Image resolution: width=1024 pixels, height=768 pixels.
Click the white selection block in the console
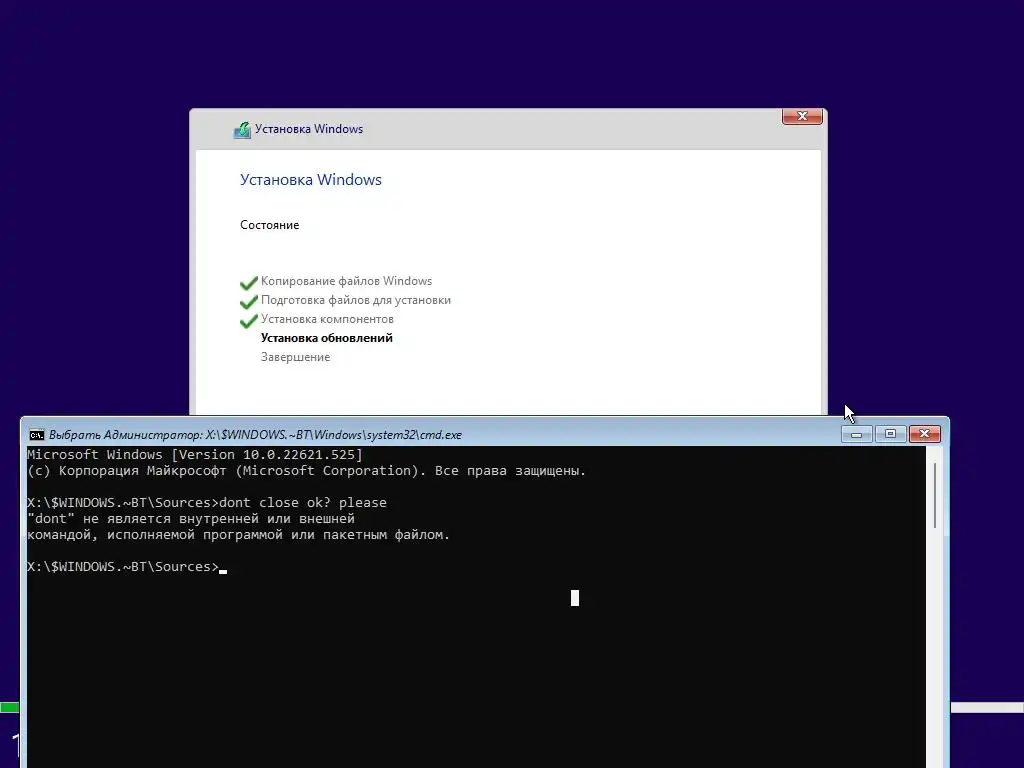click(575, 598)
